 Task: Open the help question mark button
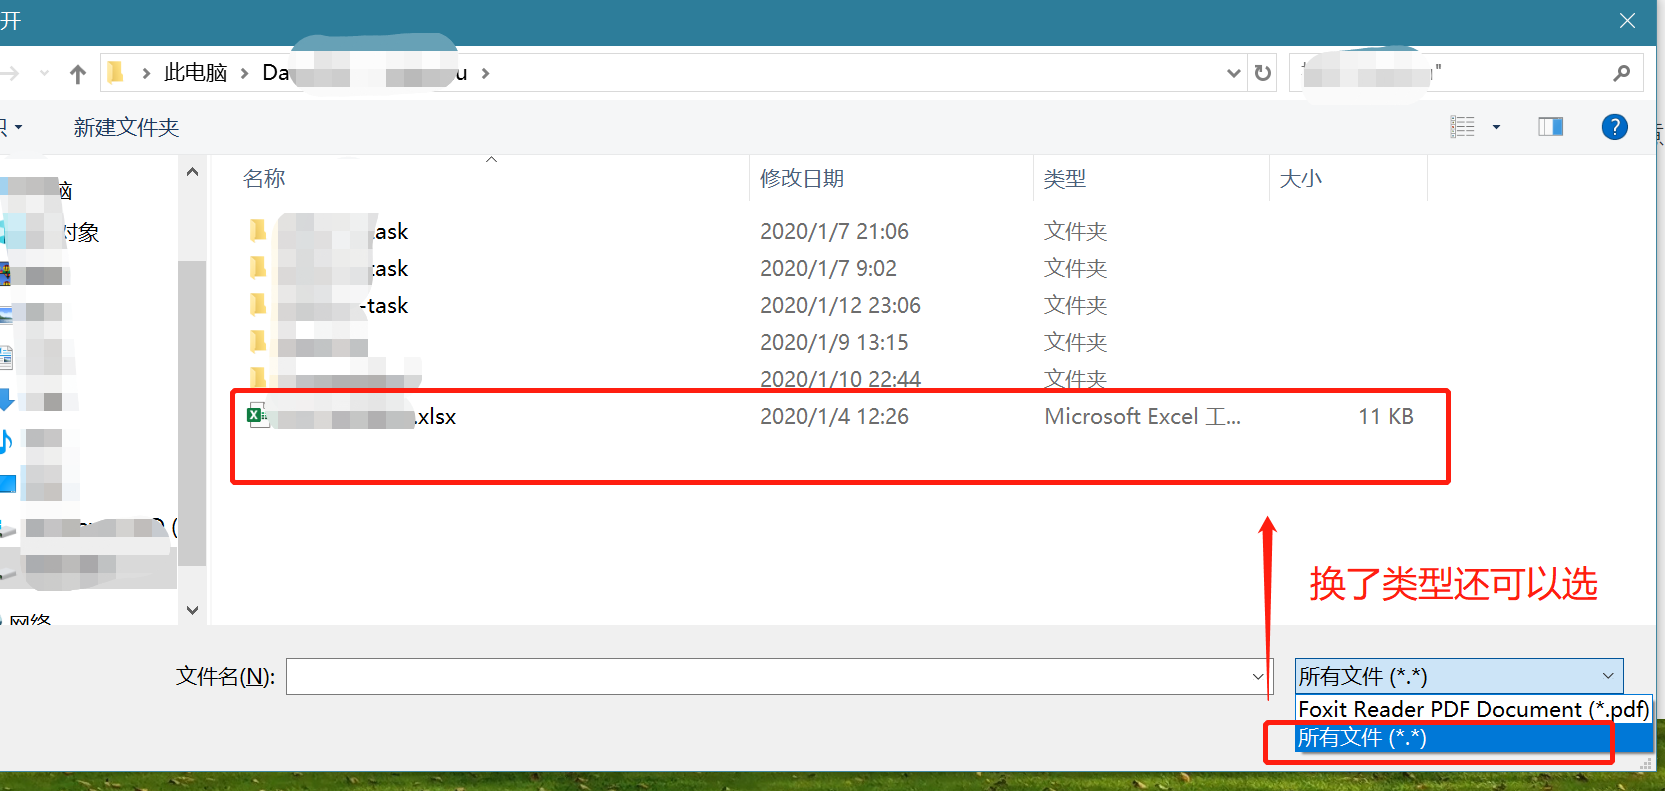coord(1614,127)
